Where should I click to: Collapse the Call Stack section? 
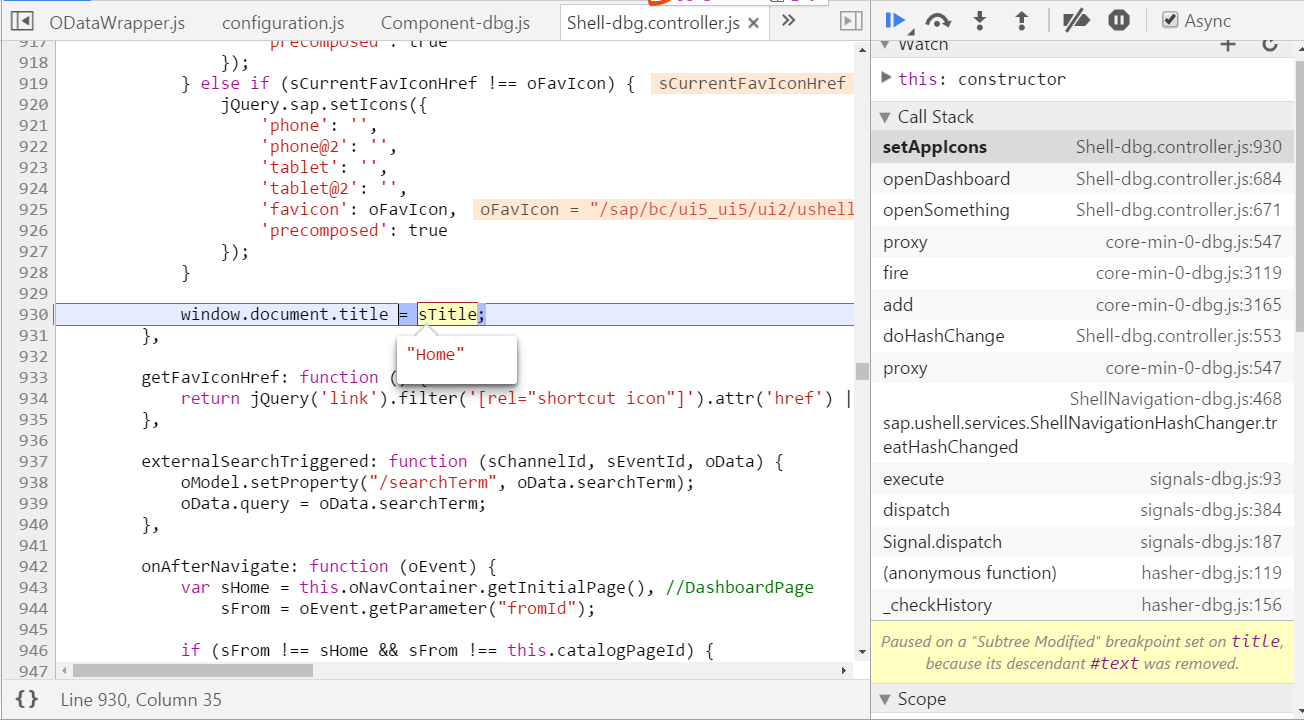tap(886, 117)
